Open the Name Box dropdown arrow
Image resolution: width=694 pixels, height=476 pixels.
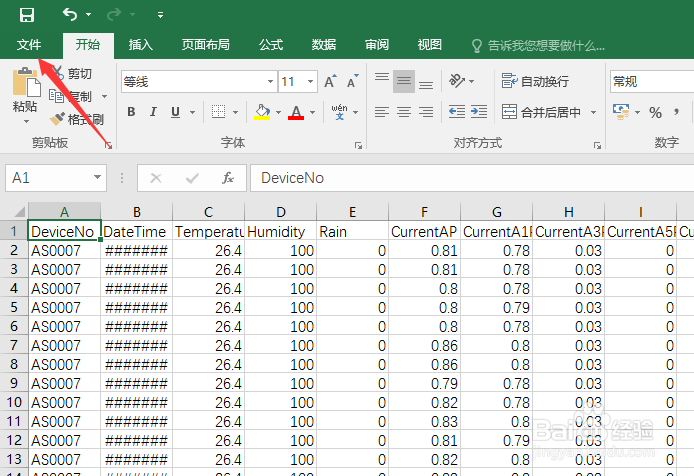pyautogui.click(x=97, y=178)
